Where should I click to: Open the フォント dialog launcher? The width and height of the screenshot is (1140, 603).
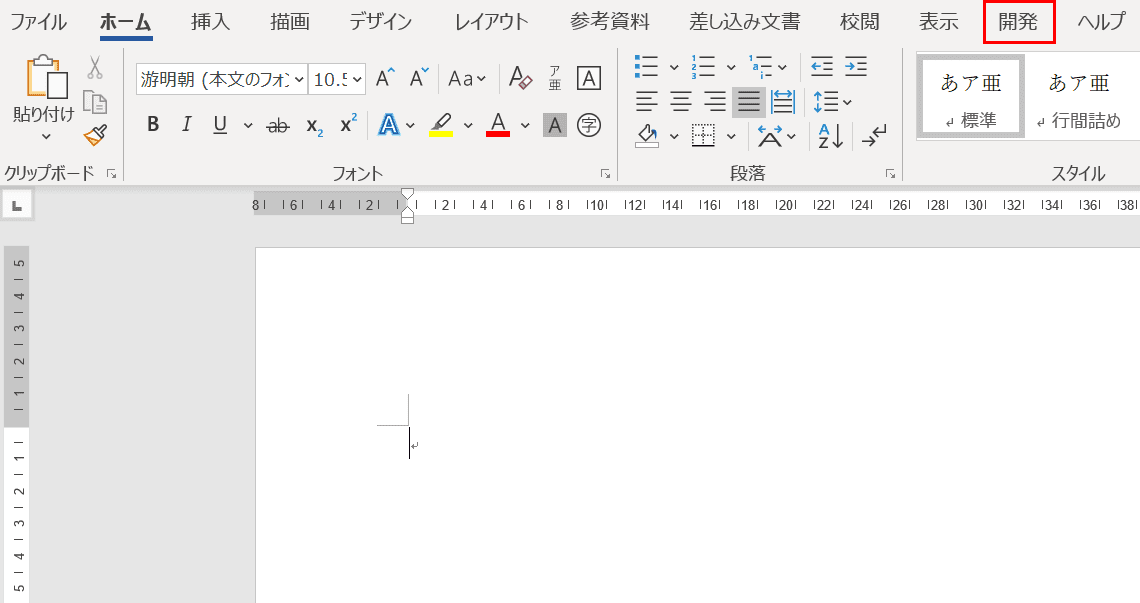point(605,174)
